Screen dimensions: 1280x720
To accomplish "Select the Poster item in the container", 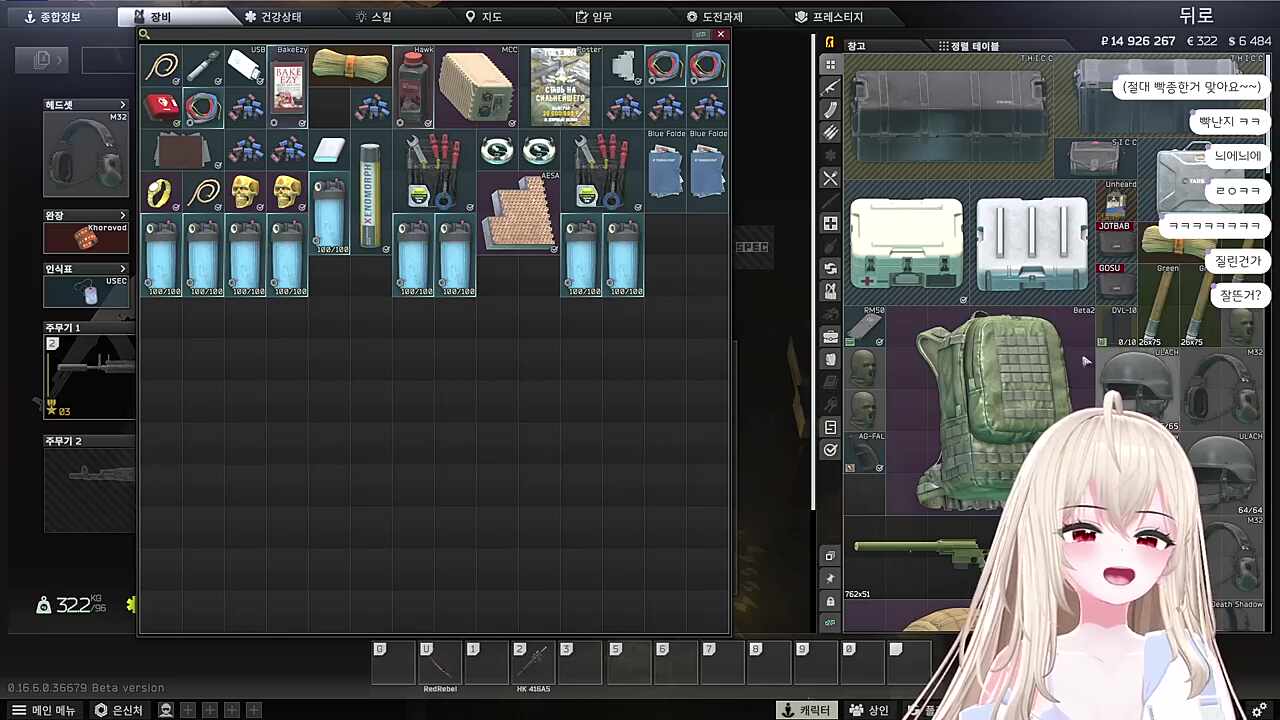I will click(560, 87).
